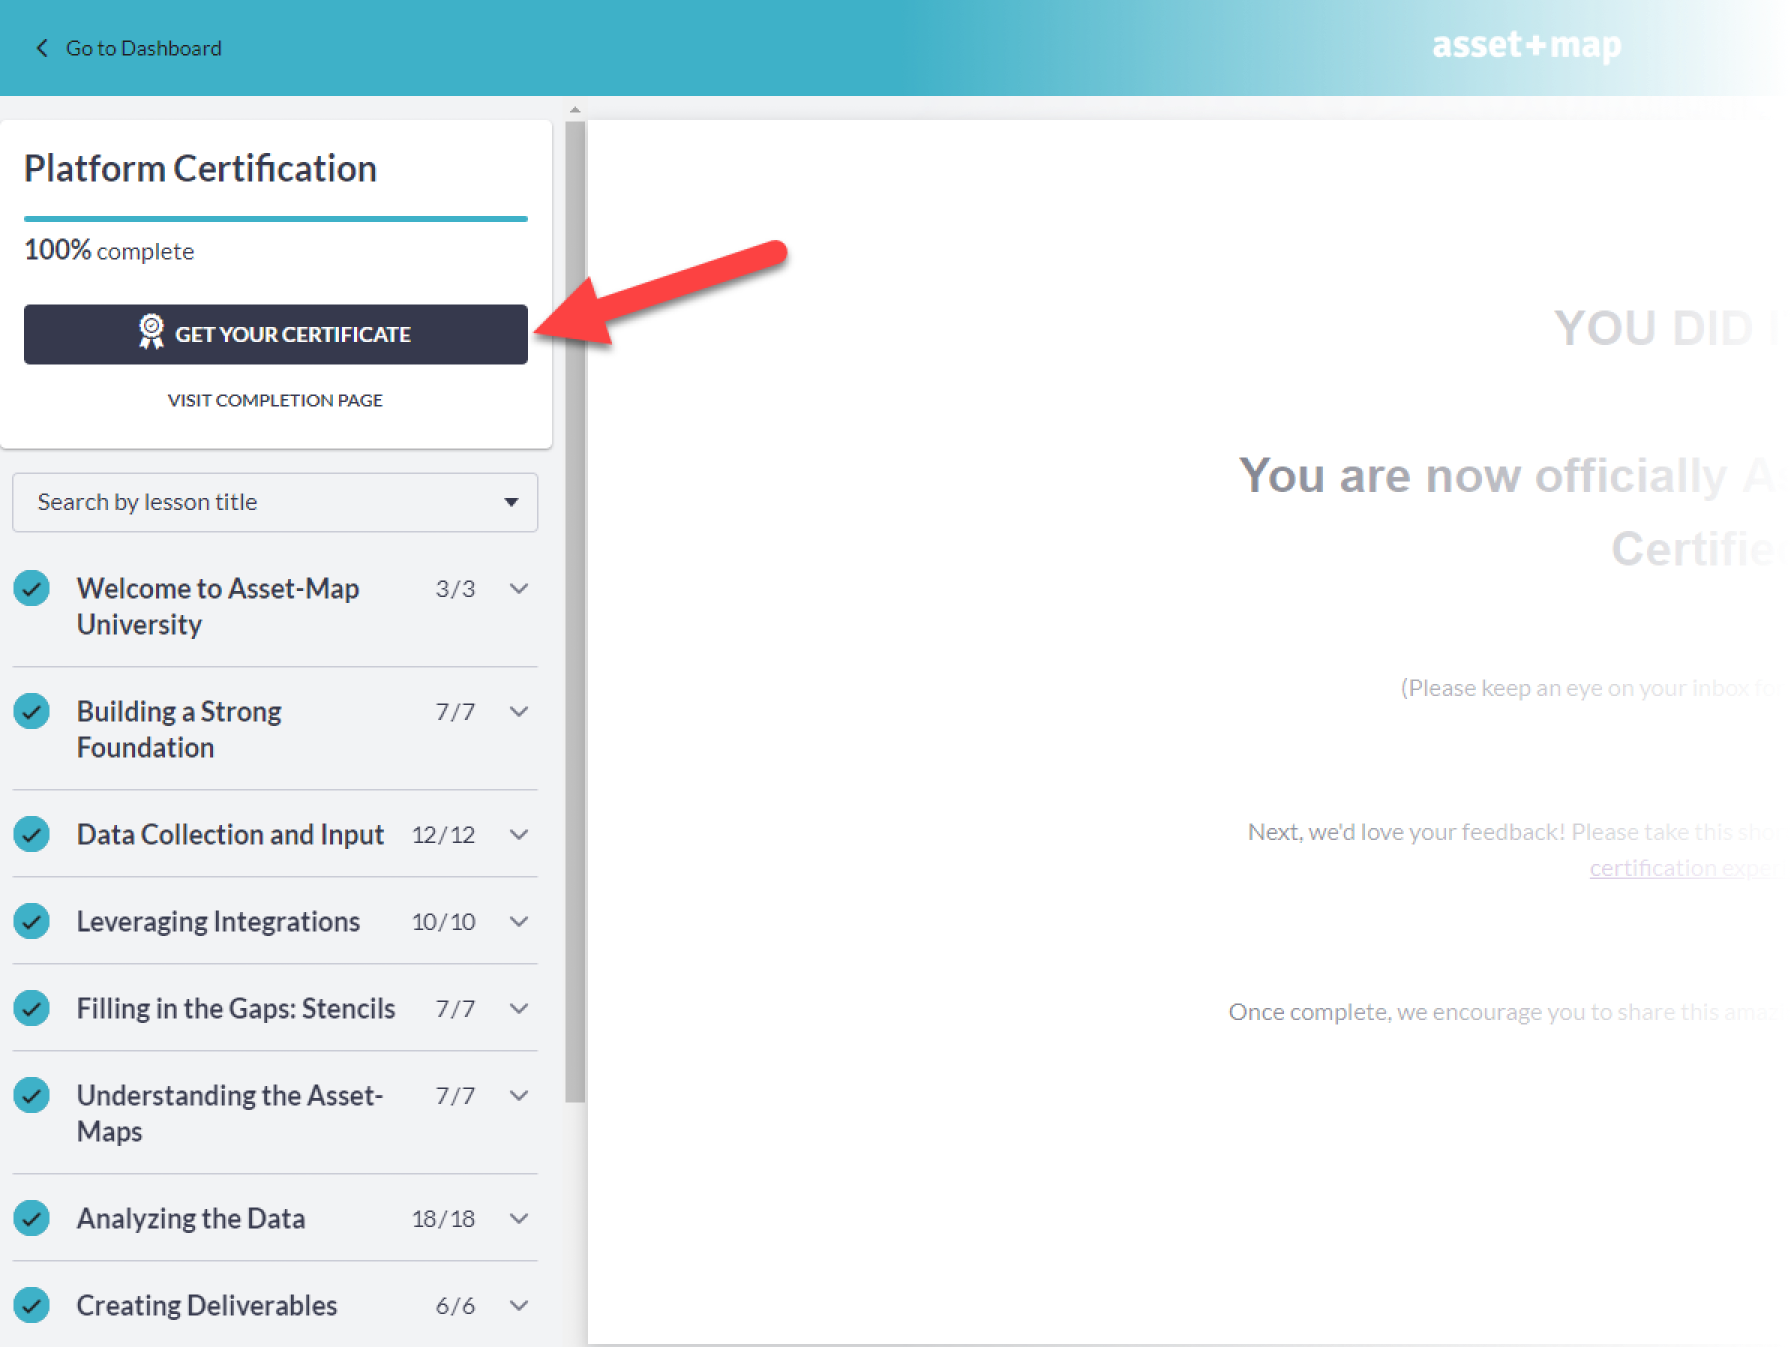Screen dimensions: 1791x1347
Task: Click the Leveraging Integrations checkmark icon
Action: (32, 921)
